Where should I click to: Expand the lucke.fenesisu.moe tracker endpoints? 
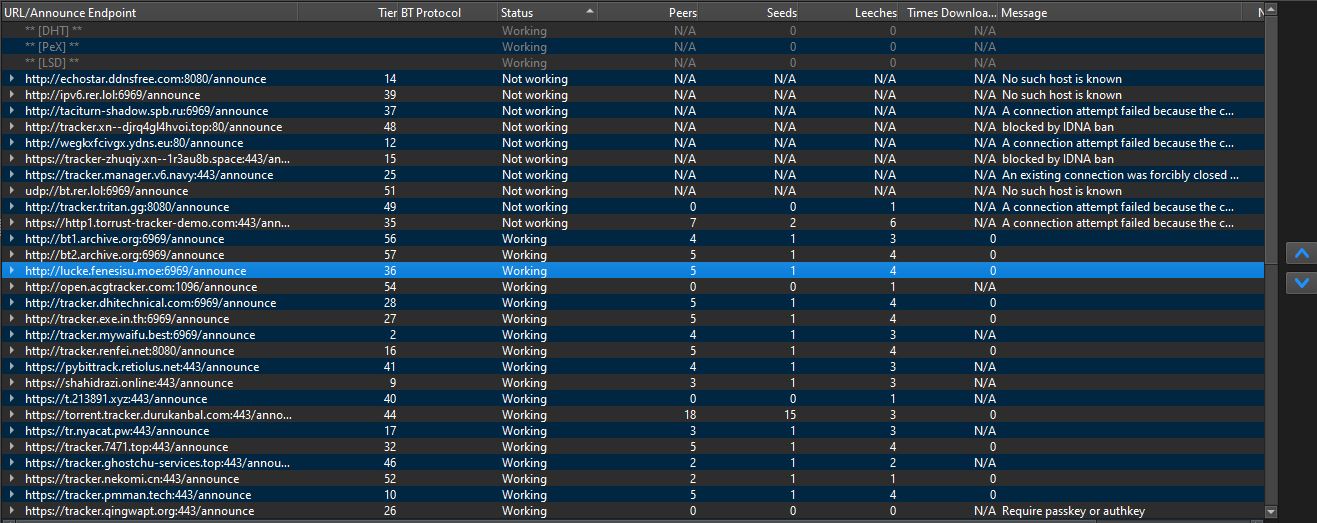[12, 271]
